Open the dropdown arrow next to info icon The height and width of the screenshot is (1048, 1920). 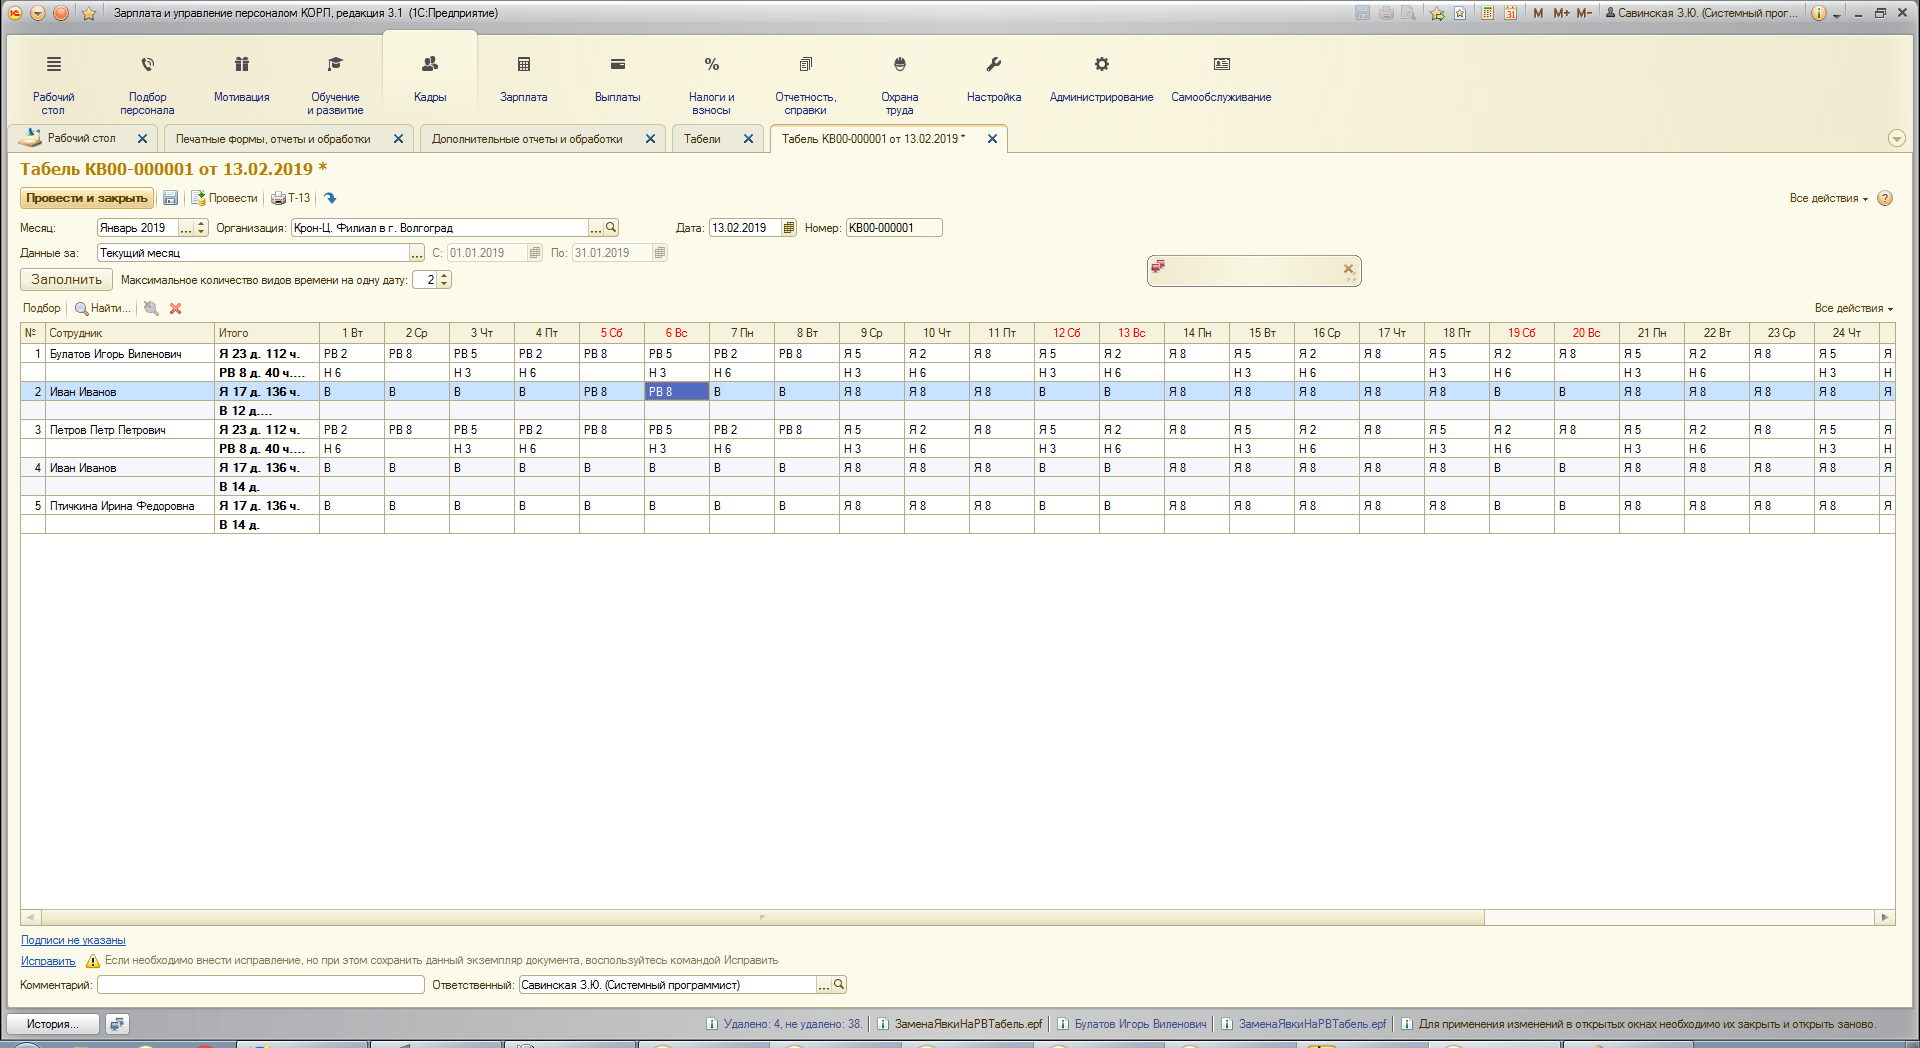[x=1837, y=15]
